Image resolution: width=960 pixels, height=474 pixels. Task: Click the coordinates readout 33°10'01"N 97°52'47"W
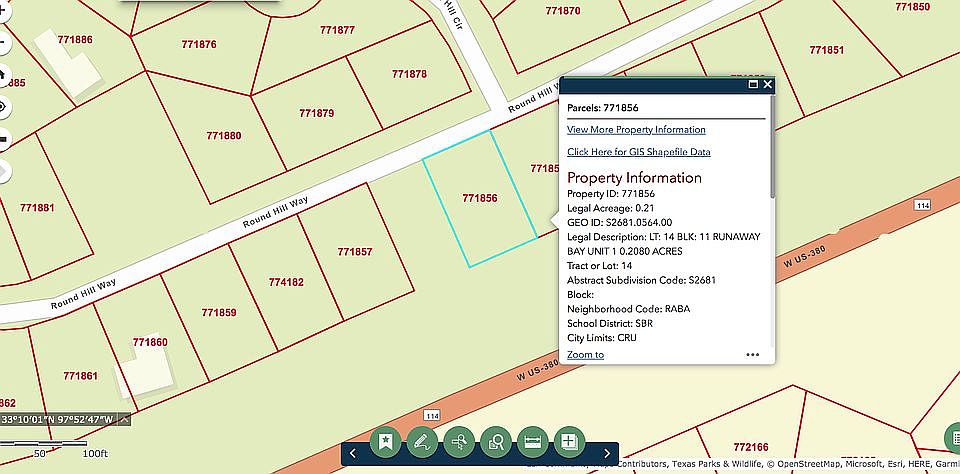(58, 419)
